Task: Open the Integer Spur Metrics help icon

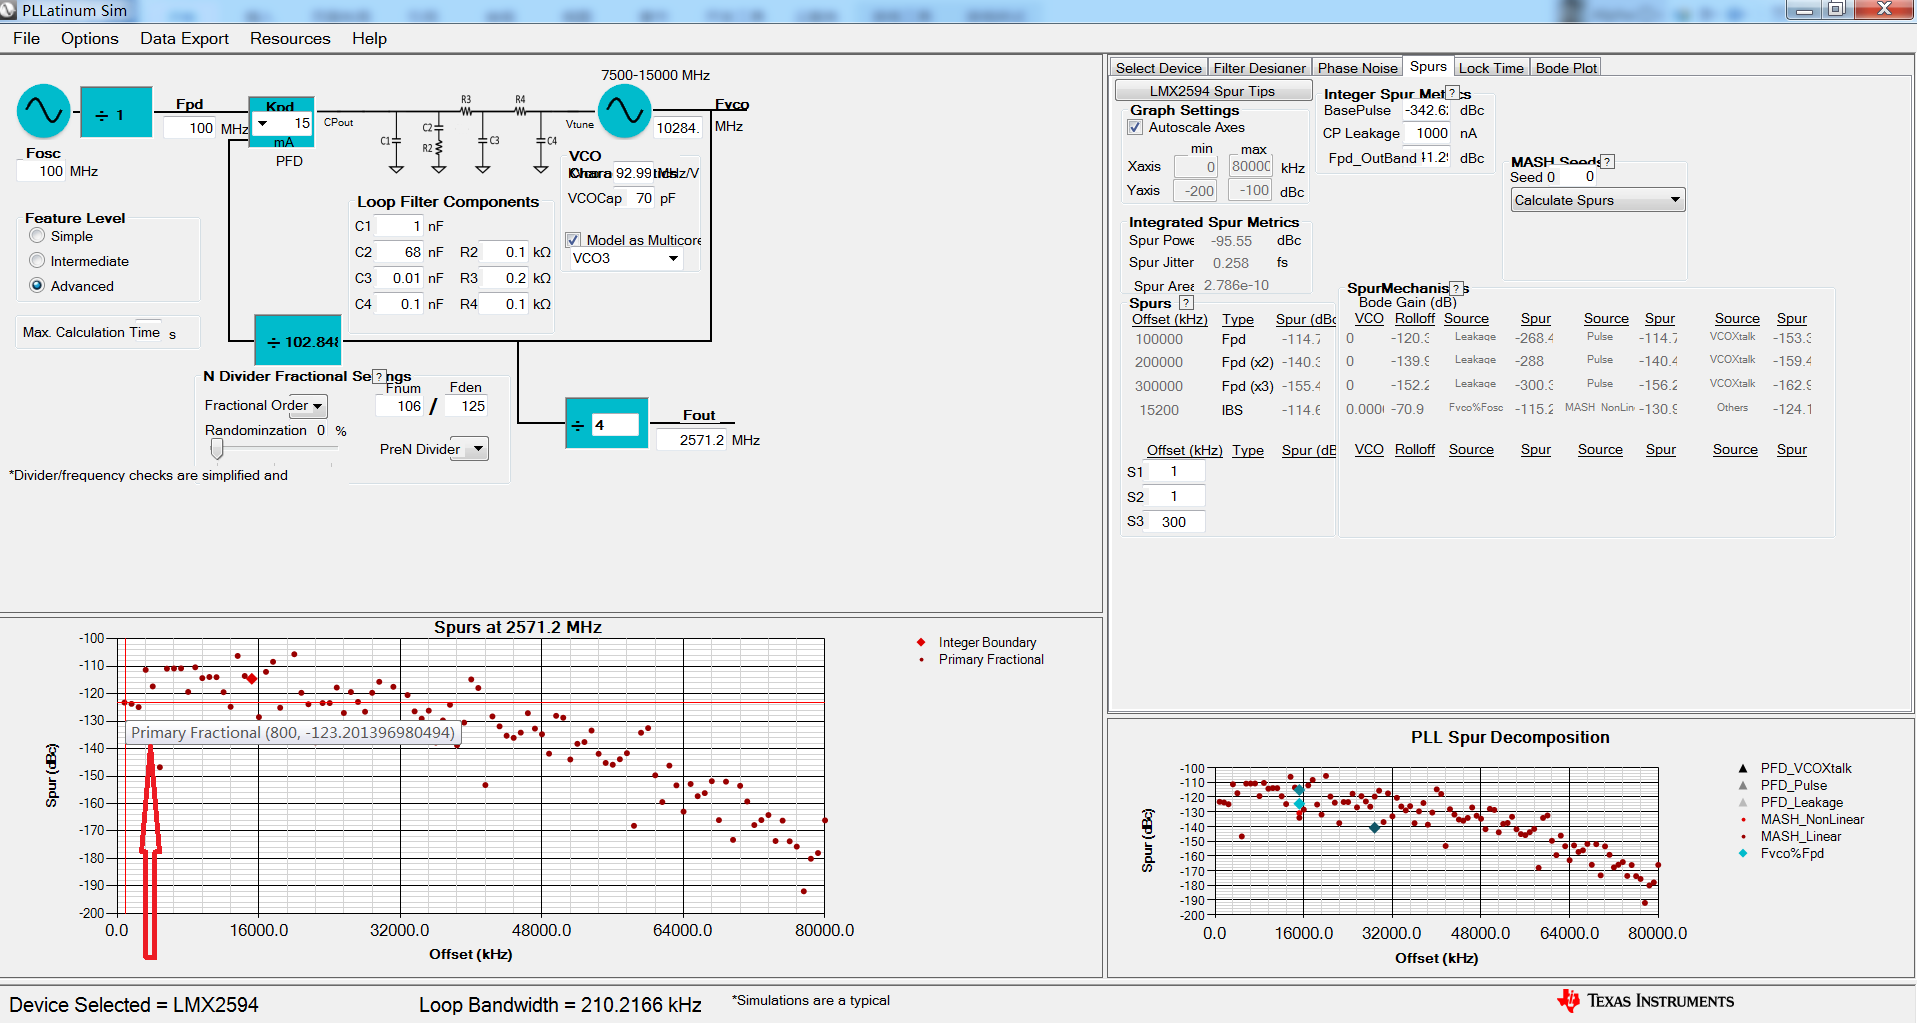Action: [x=1452, y=93]
